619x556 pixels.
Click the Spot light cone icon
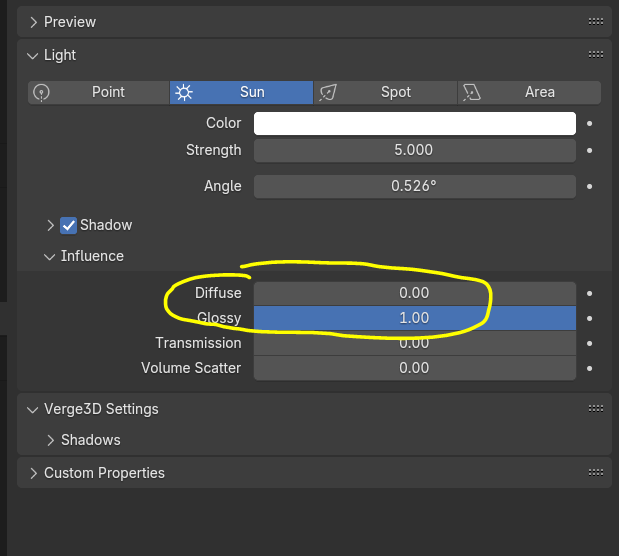(328, 93)
